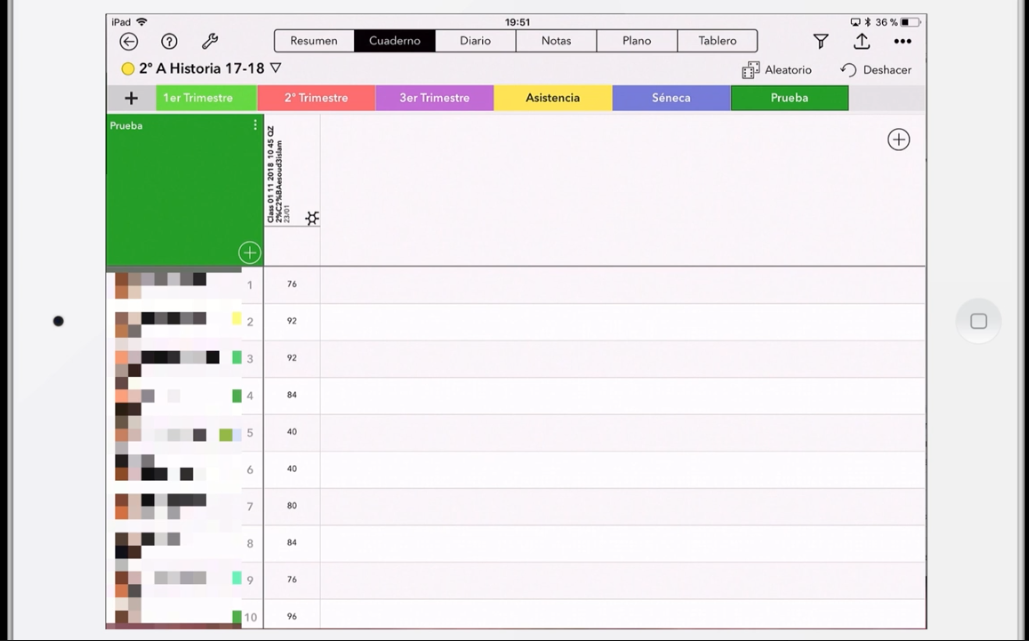Screen dimensions: 1029x641
Task: Tap the share export icon
Action: 861,41
